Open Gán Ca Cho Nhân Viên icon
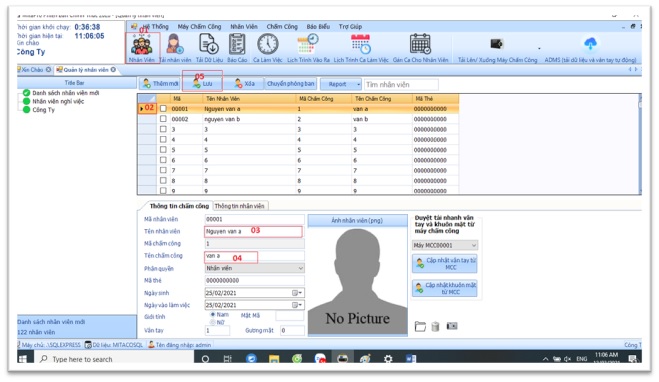The height and width of the screenshot is (382, 659). 420,48
